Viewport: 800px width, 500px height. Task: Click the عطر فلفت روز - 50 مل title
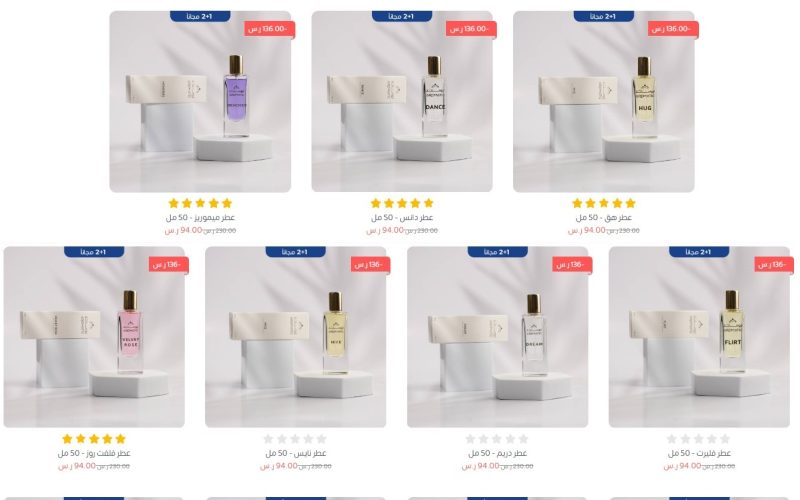(94, 453)
